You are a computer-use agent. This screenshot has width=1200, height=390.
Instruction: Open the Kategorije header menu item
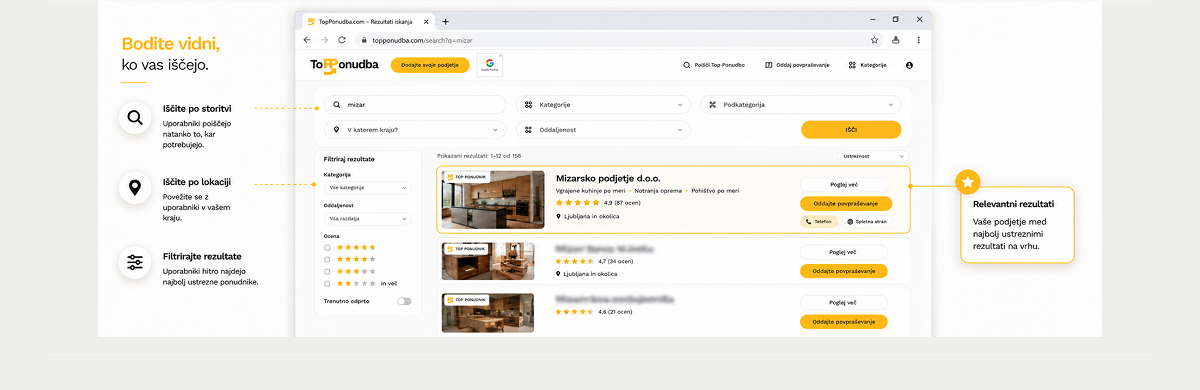(867, 65)
